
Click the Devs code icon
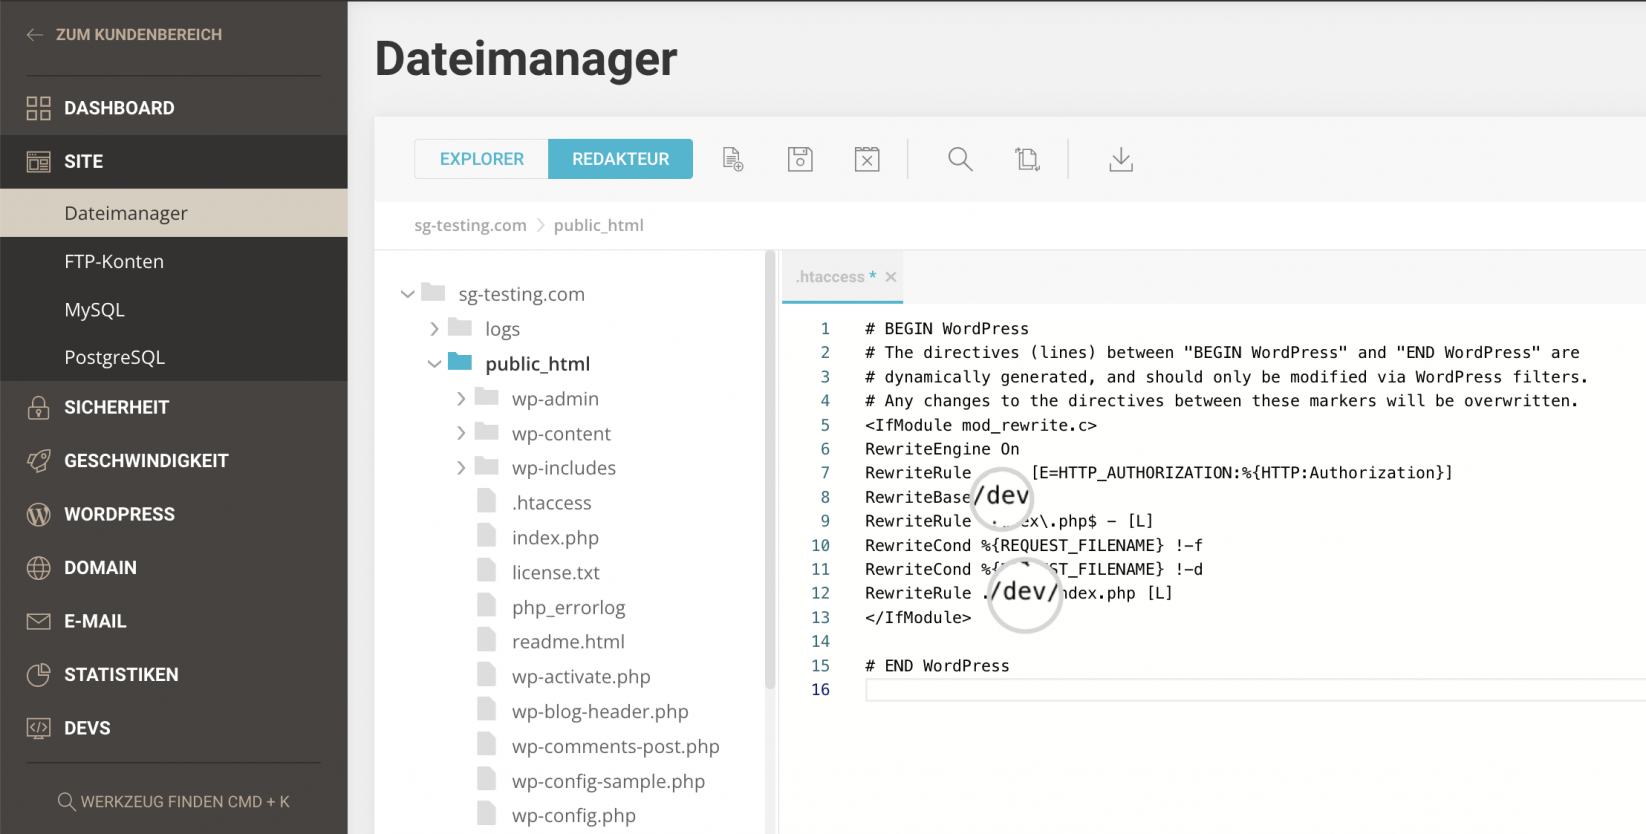coord(38,728)
